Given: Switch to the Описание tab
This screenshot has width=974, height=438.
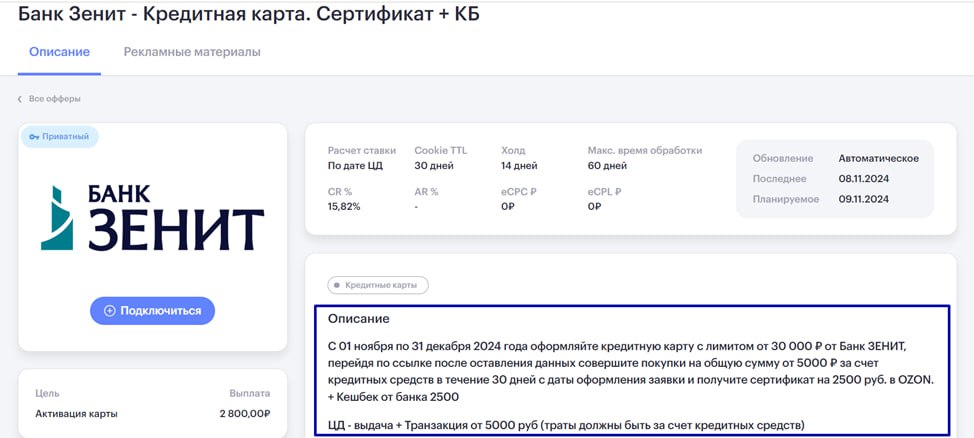Looking at the screenshot, I should 60,52.
